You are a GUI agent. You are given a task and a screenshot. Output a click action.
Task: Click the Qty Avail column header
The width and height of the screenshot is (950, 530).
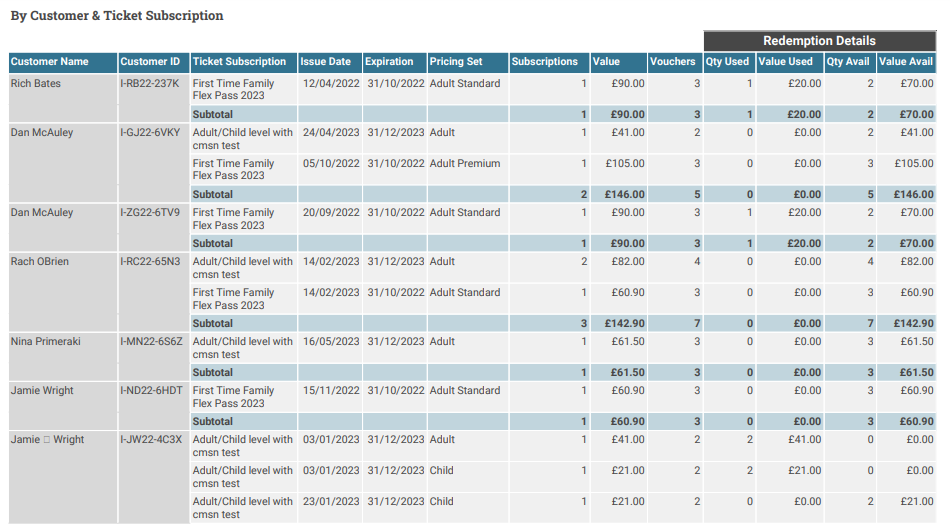[x=850, y=62]
